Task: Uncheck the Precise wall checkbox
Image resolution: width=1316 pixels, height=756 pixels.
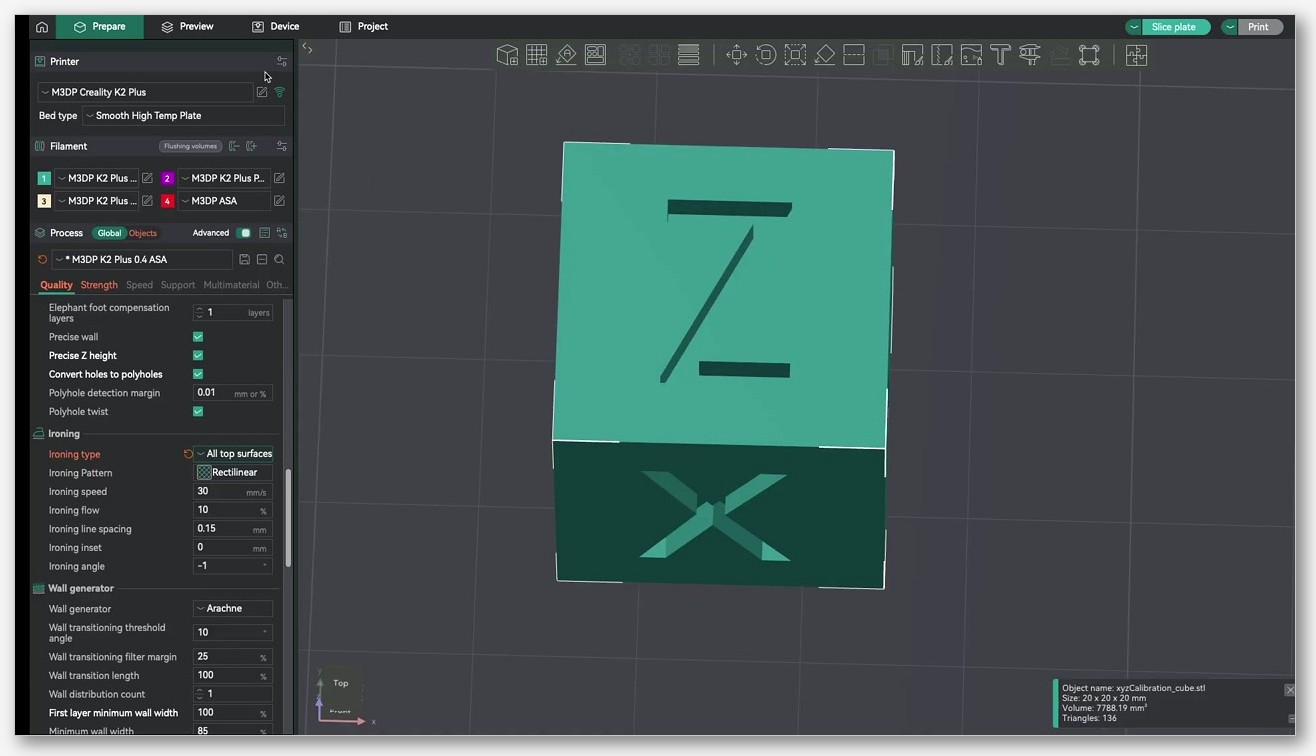Action: click(198, 337)
